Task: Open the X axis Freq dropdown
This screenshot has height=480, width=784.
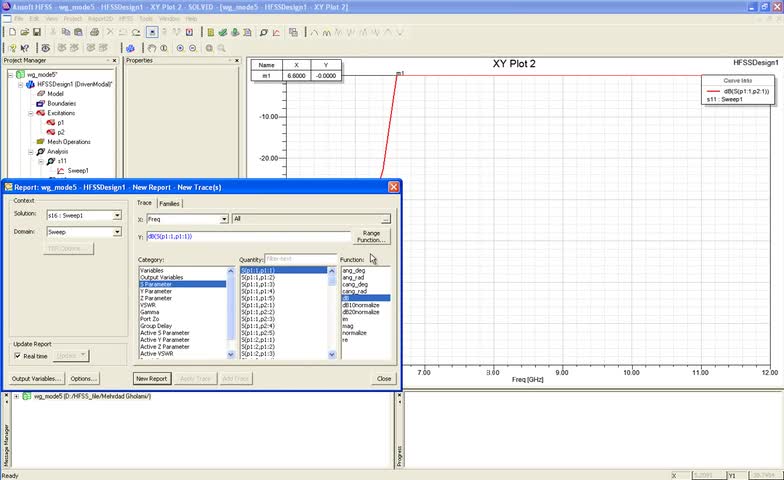Action: [x=223, y=218]
